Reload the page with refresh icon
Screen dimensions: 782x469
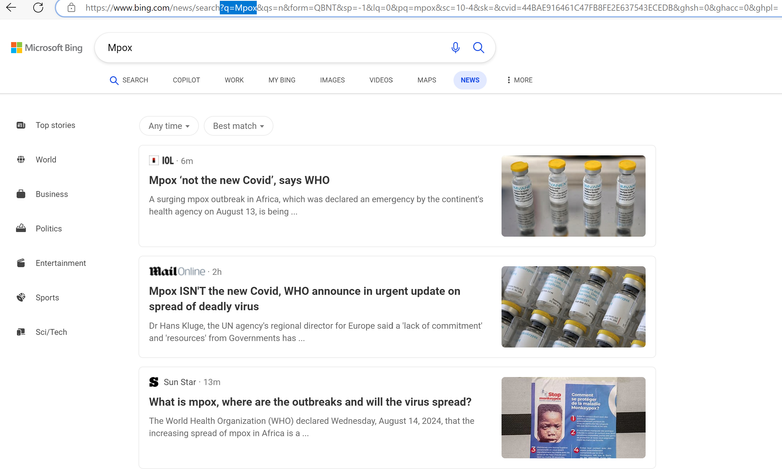click(x=38, y=7)
